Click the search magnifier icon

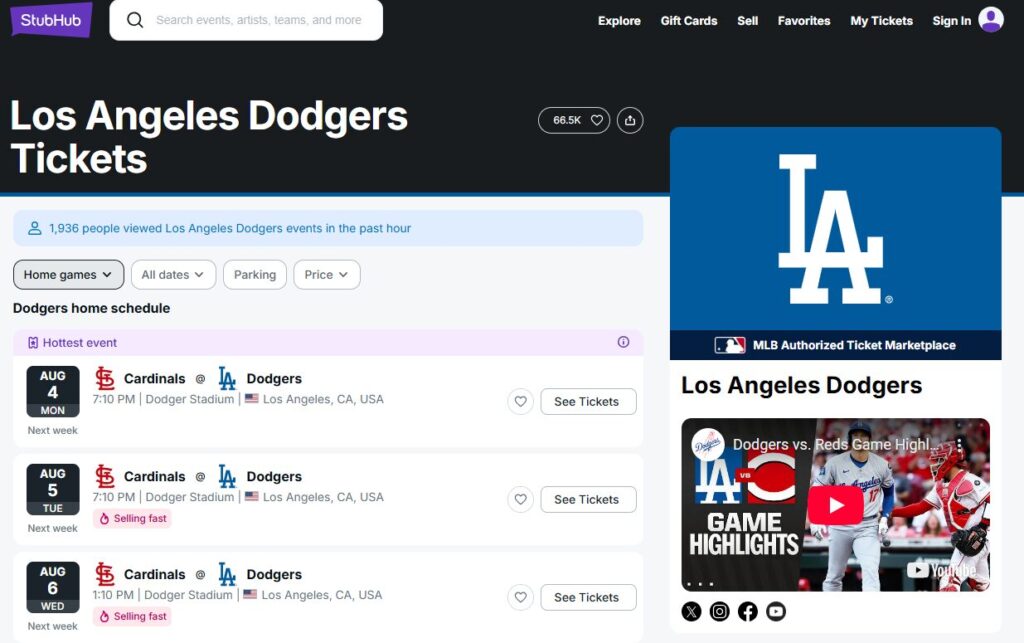(x=135, y=20)
